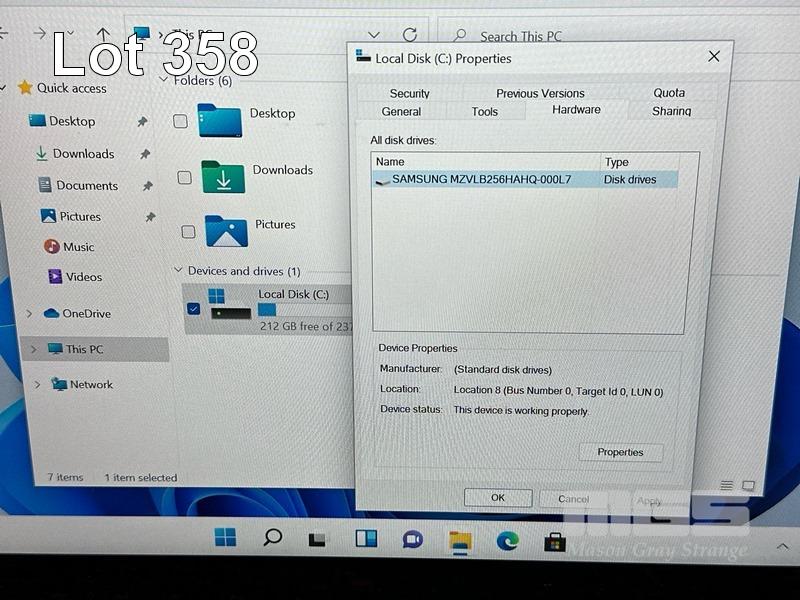Viewport: 800px width, 600px height.
Task: Switch to the General tab
Action: click(401, 111)
